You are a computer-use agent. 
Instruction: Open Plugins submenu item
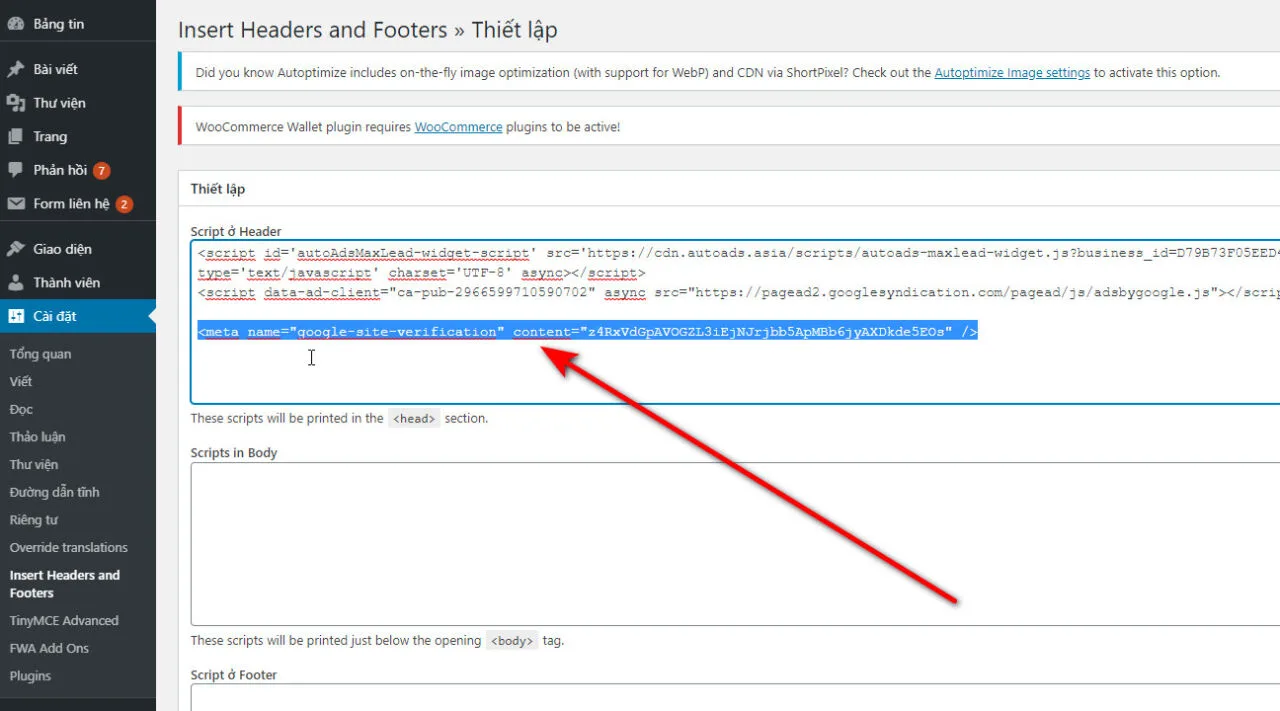(30, 676)
